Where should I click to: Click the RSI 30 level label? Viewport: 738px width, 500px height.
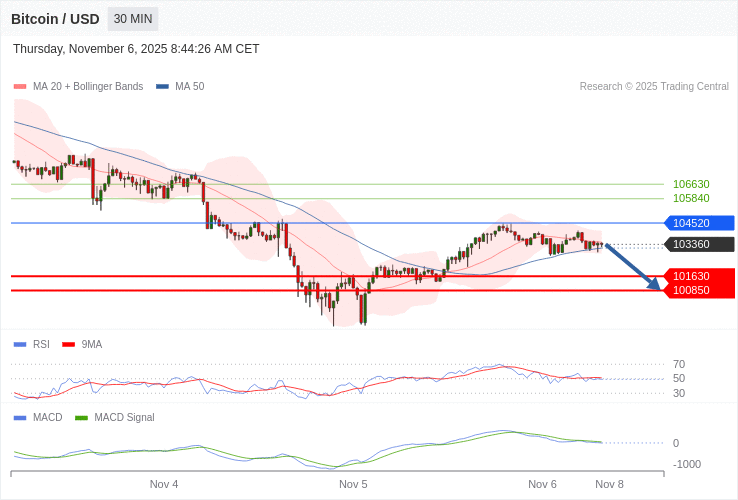[679, 393]
